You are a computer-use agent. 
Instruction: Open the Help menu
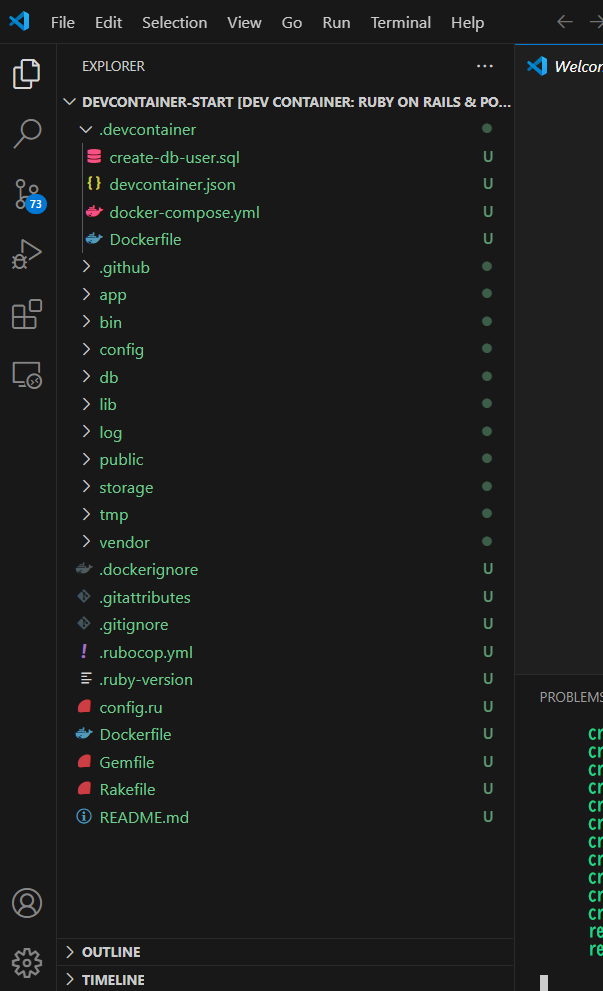(467, 22)
